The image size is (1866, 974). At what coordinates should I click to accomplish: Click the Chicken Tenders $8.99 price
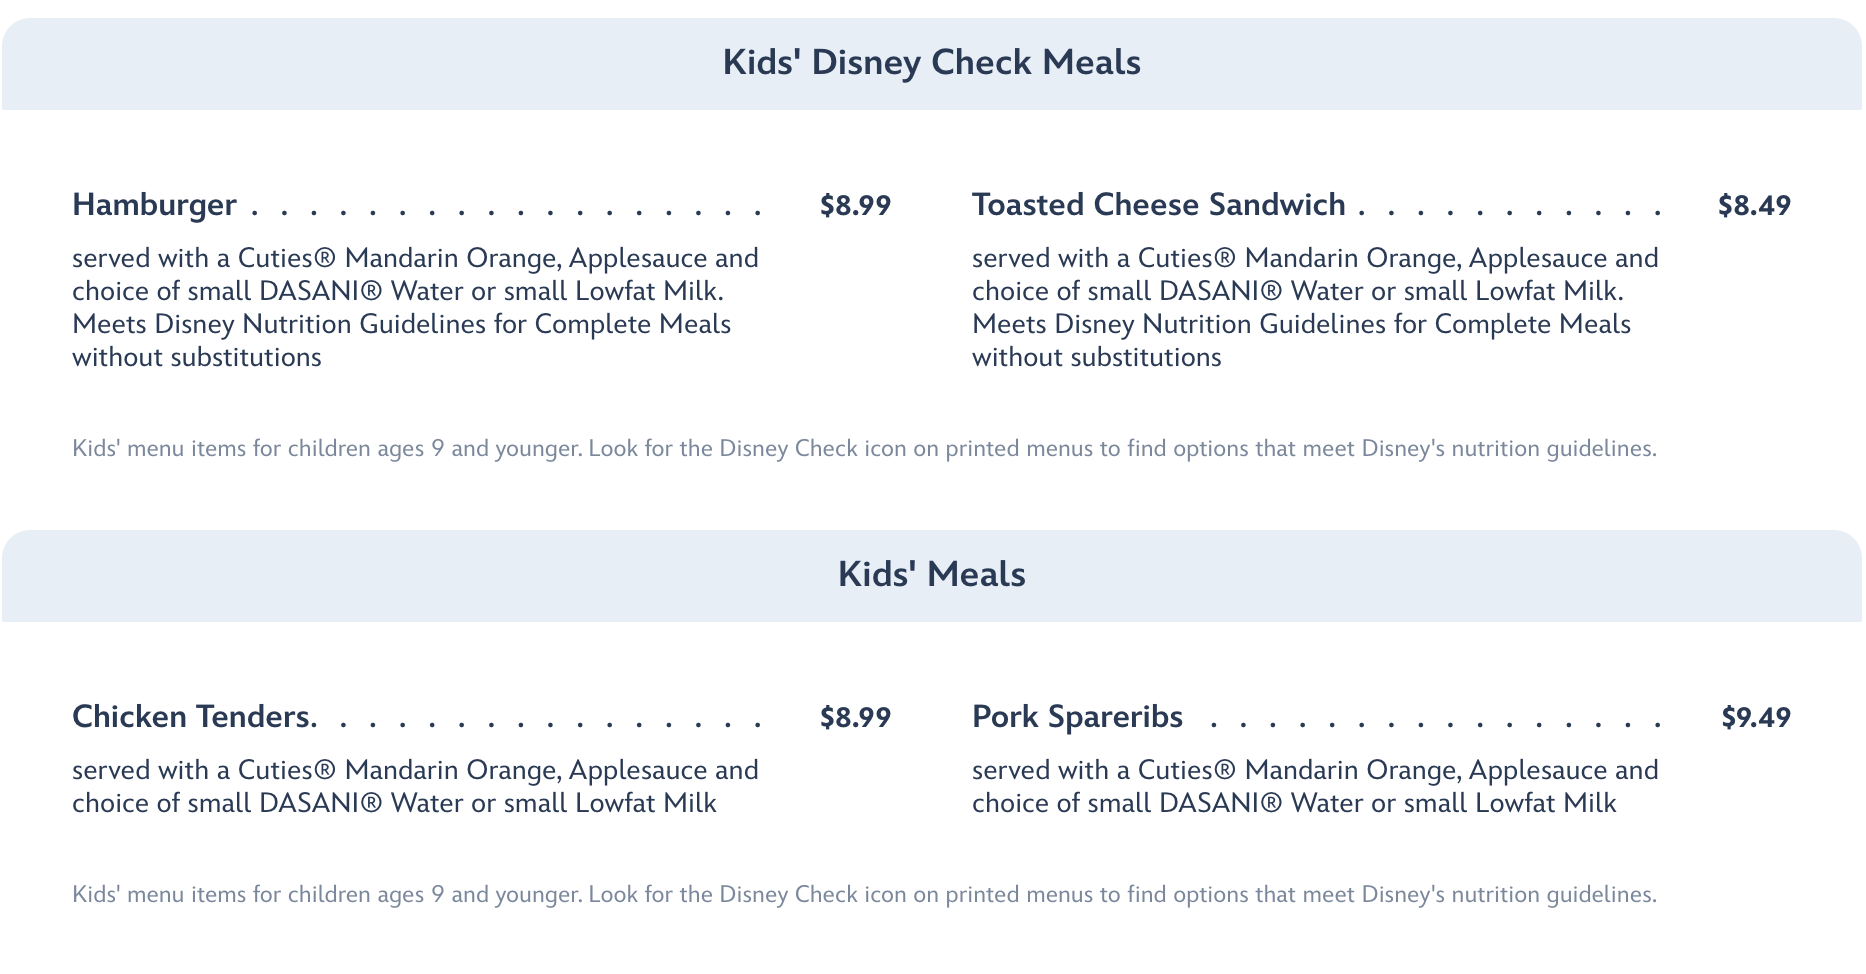click(x=854, y=718)
